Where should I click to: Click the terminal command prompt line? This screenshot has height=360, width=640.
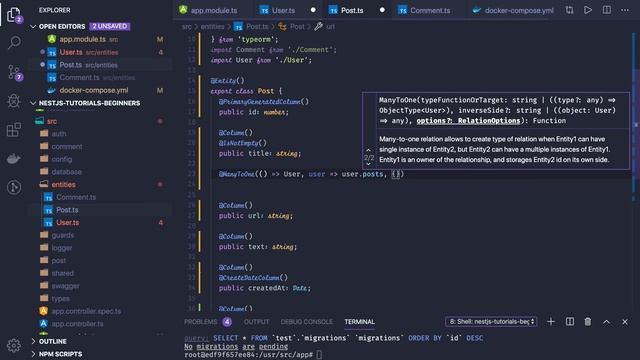pyautogui.click(x=253, y=355)
